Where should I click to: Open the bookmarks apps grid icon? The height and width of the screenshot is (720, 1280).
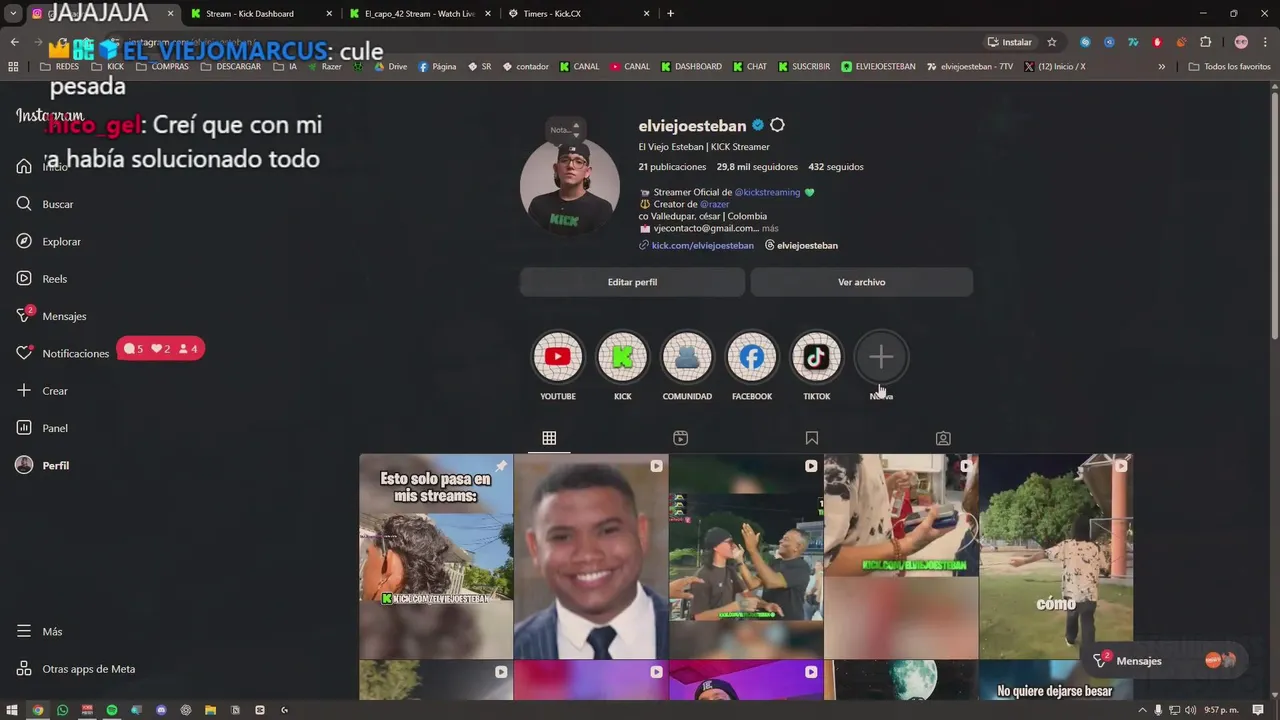(13, 67)
